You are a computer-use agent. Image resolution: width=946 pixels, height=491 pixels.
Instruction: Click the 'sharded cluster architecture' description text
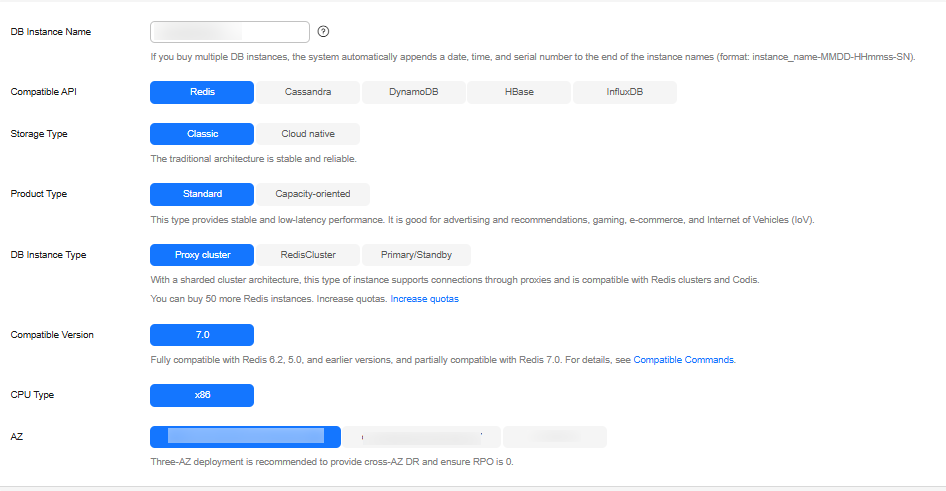pyautogui.click(x=455, y=280)
